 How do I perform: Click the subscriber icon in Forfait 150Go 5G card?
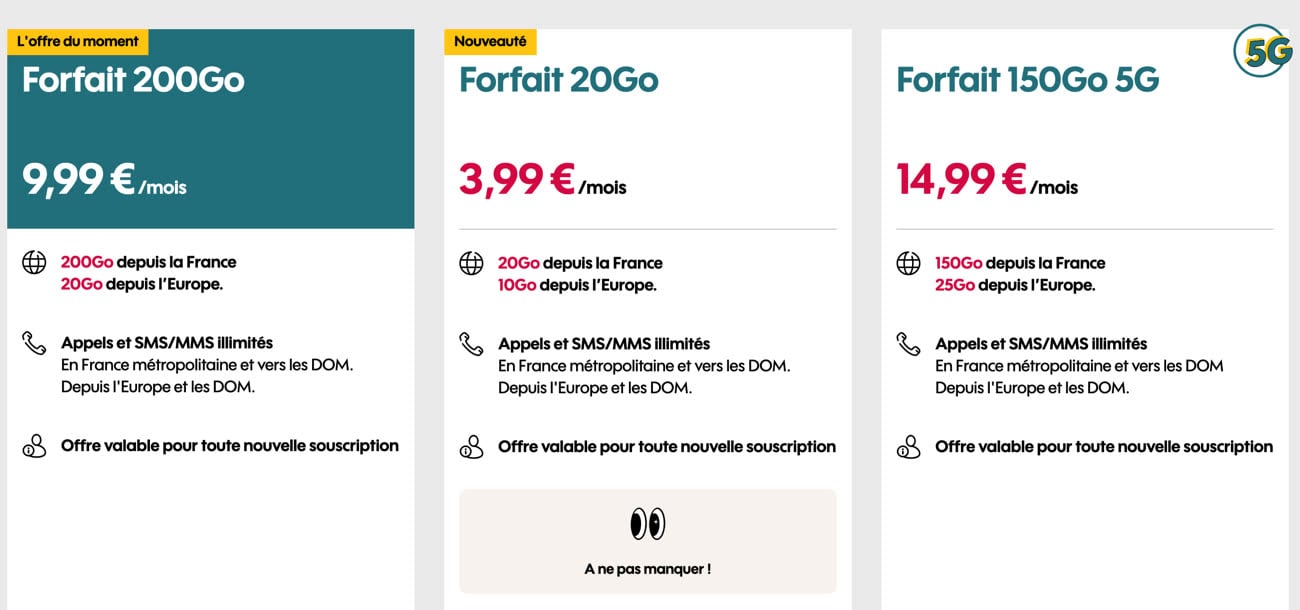click(x=908, y=447)
